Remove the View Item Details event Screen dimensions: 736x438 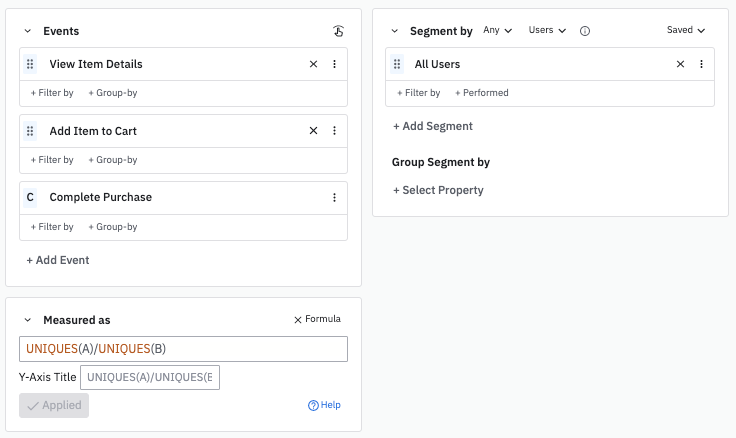coord(313,64)
